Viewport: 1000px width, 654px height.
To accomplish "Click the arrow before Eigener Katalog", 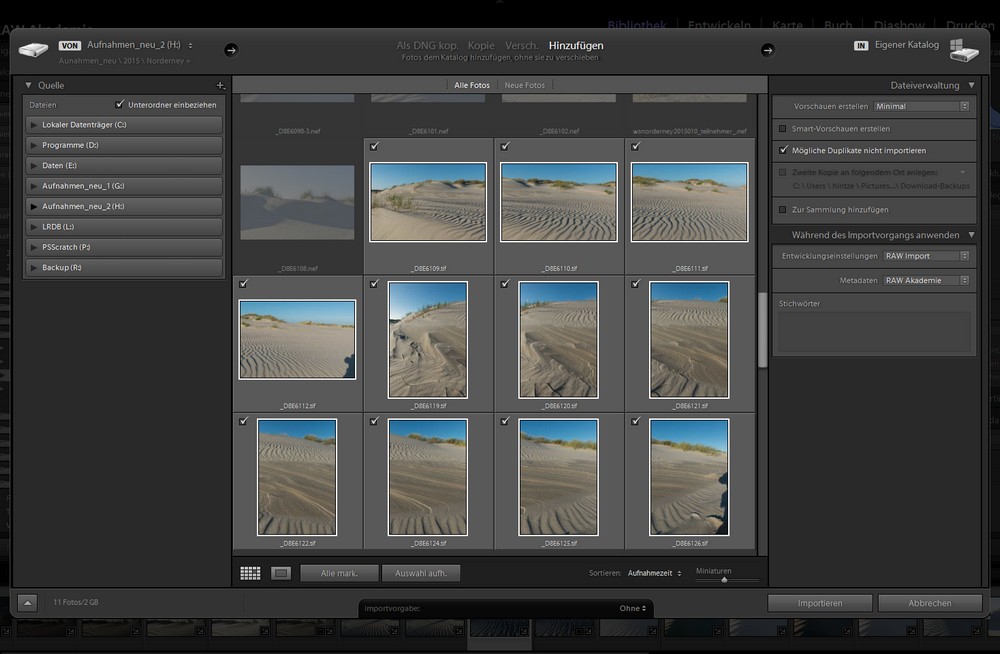I will [x=768, y=50].
